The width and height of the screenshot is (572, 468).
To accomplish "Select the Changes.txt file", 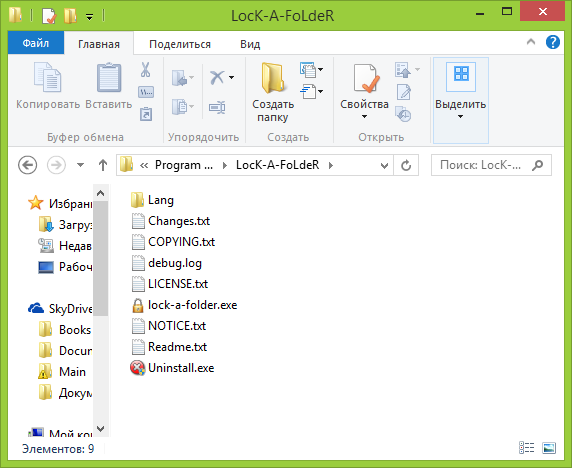I will pos(170,221).
